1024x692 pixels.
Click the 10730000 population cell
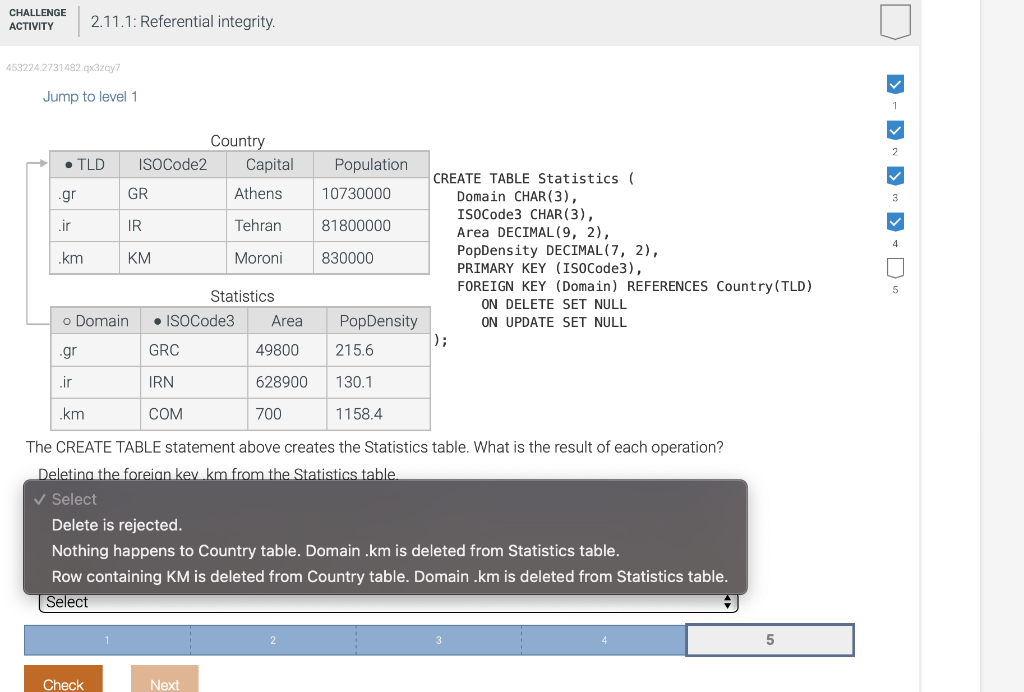tap(371, 194)
